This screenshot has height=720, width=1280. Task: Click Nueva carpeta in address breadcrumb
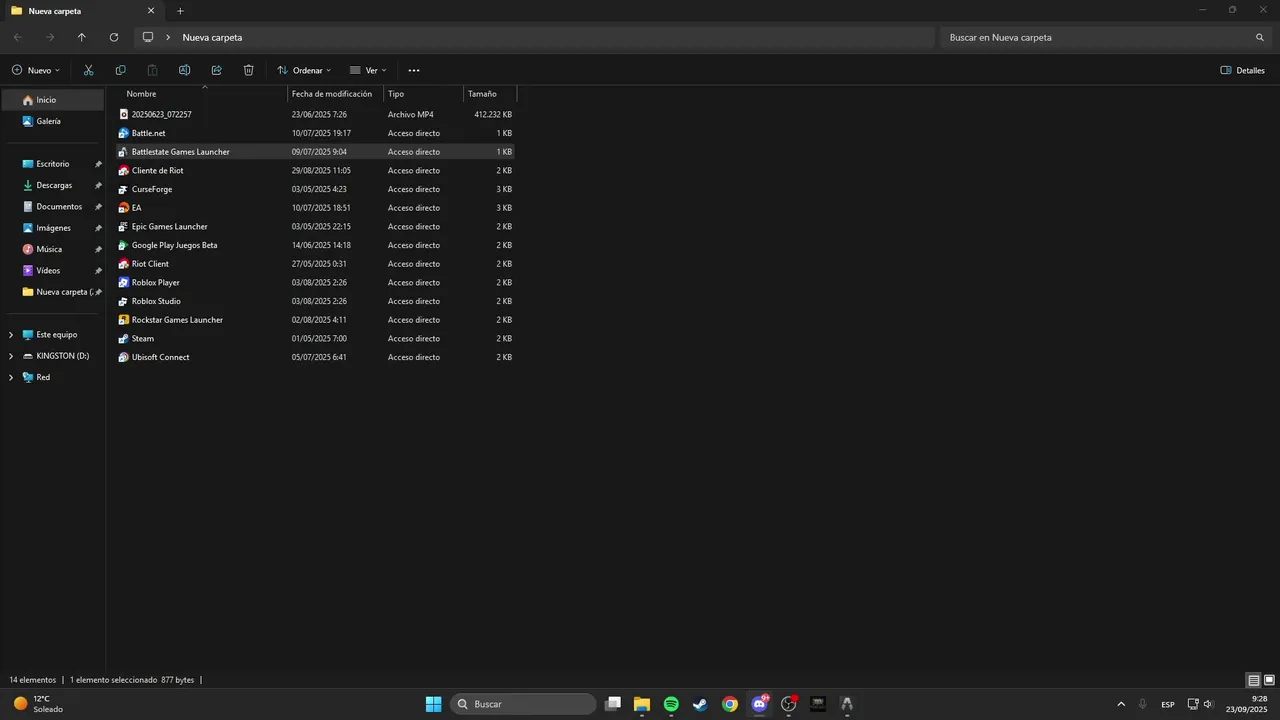click(212, 37)
